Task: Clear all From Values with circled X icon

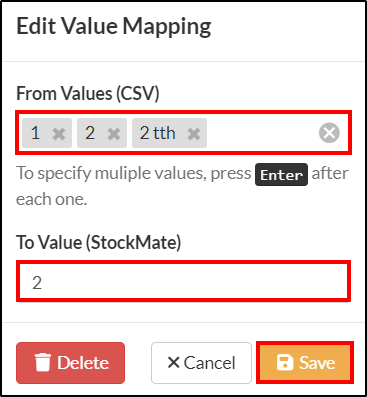Action: [x=329, y=133]
